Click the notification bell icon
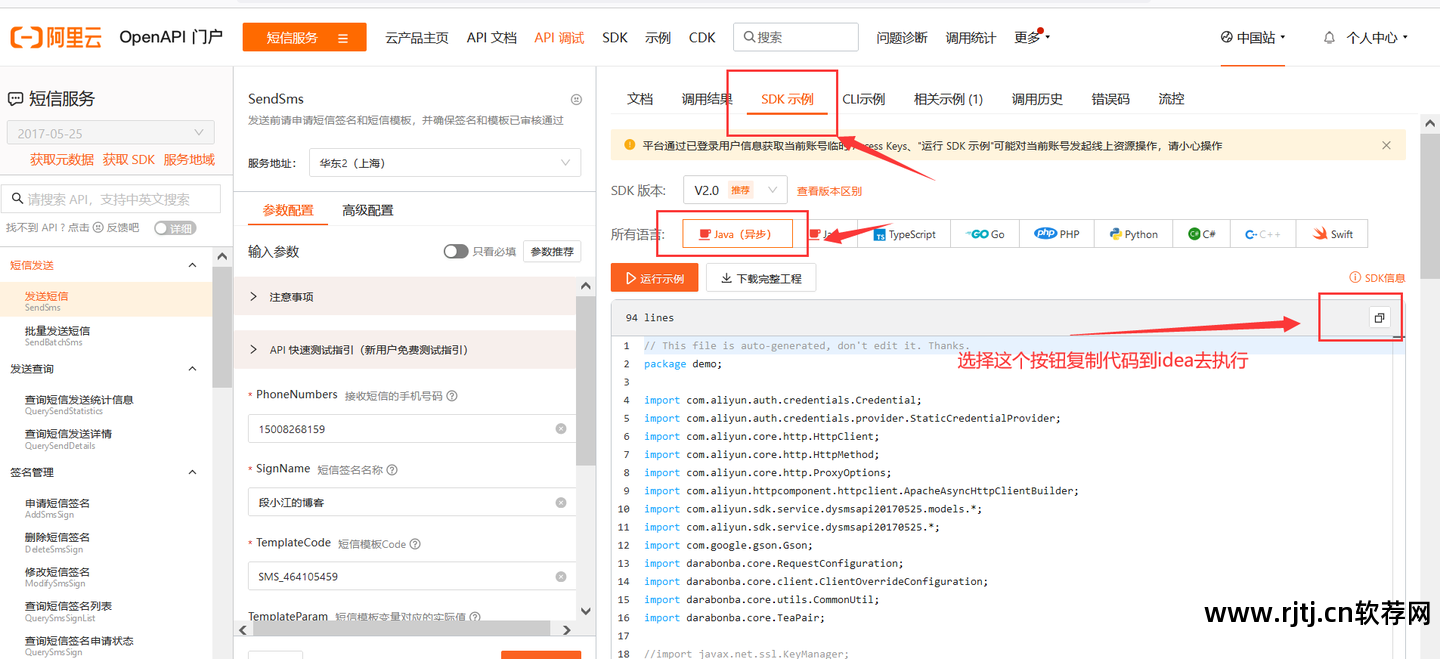Image resolution: width=1440 pixels, height=659 pixels. [1329, 38]
